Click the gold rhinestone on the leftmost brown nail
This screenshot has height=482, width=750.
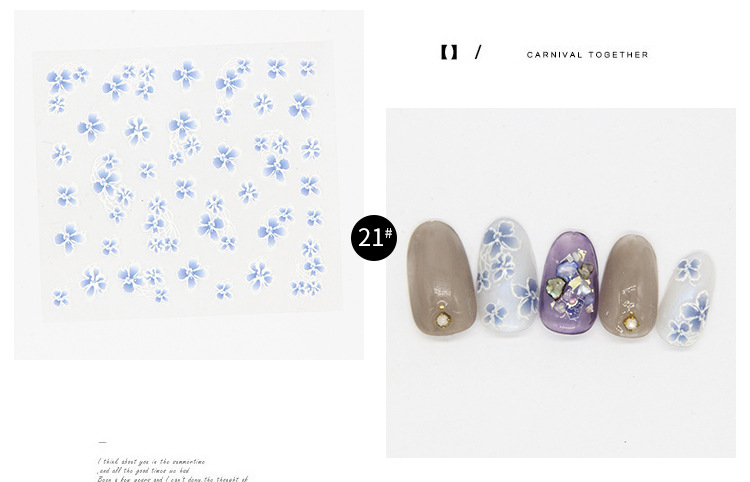[x=443, y=319]
